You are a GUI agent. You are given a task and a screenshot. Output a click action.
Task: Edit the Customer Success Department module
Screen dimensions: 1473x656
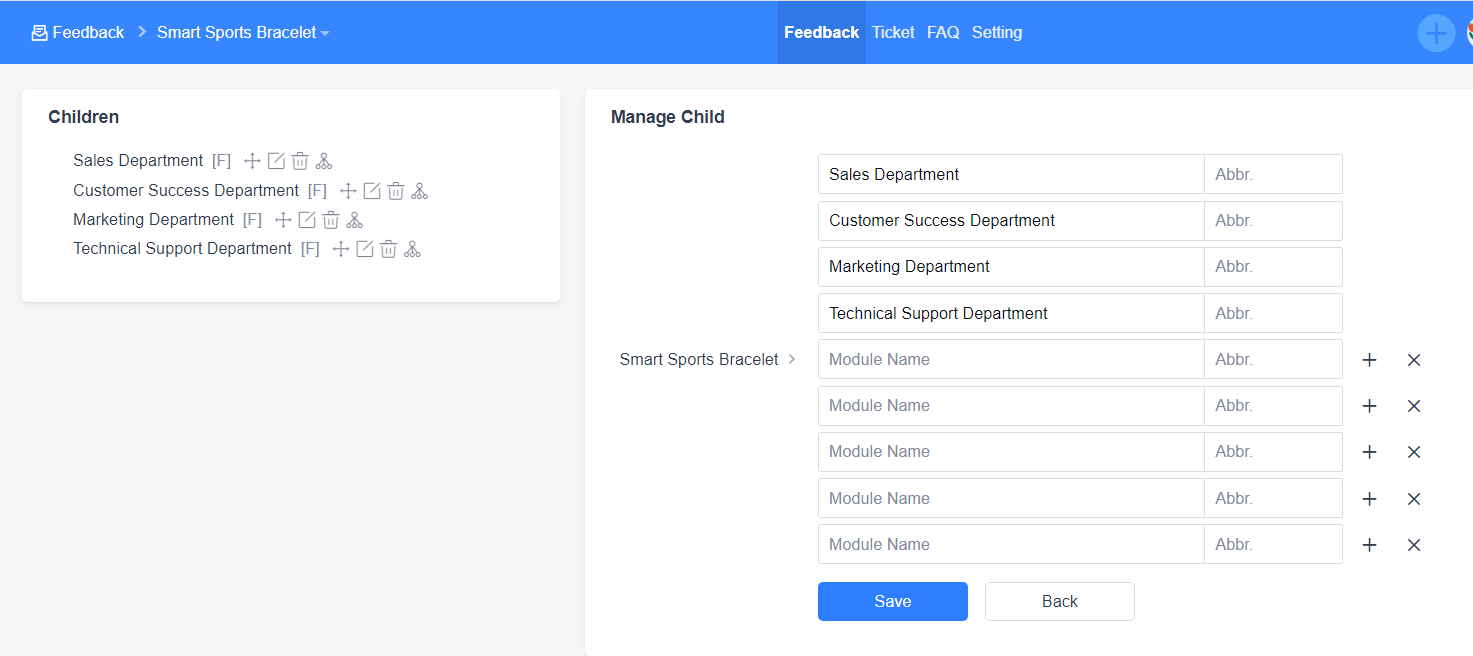click(372, 191)
